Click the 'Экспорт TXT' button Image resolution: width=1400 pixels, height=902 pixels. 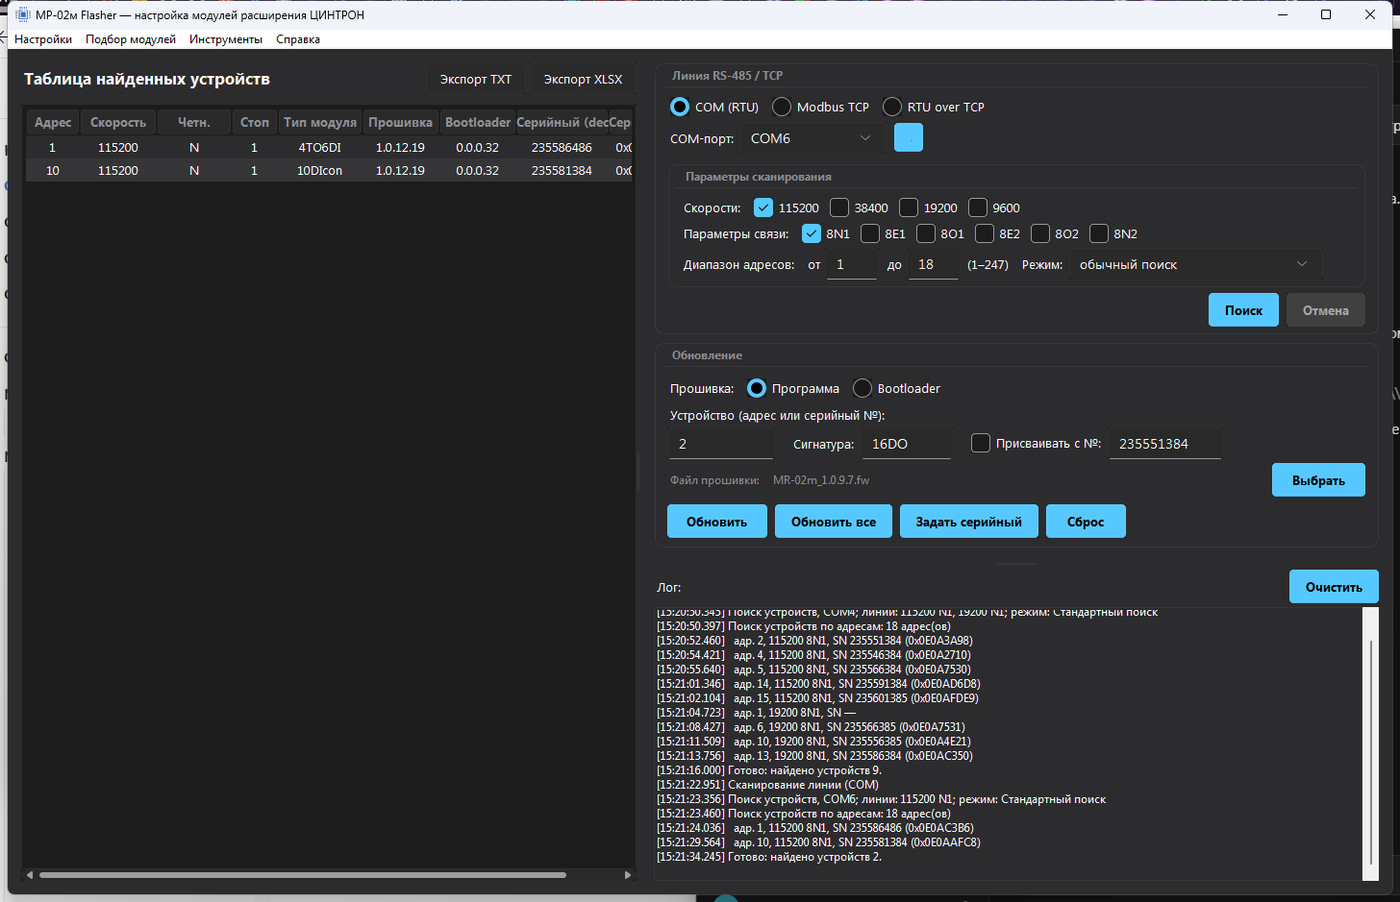476,79
